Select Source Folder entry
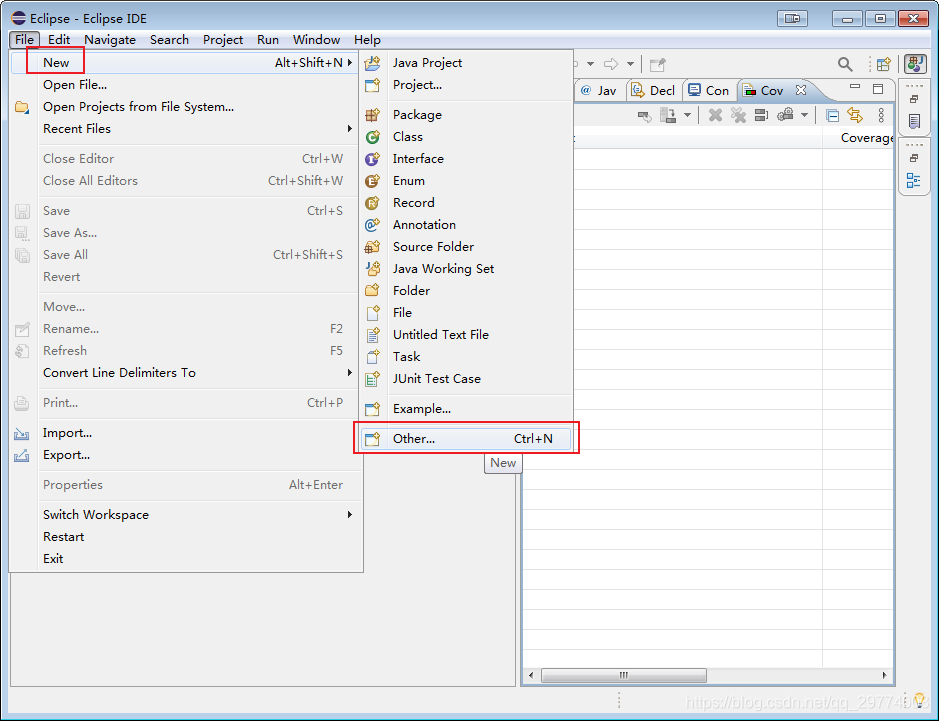This screenshot has height=721, width=939. 466,247
